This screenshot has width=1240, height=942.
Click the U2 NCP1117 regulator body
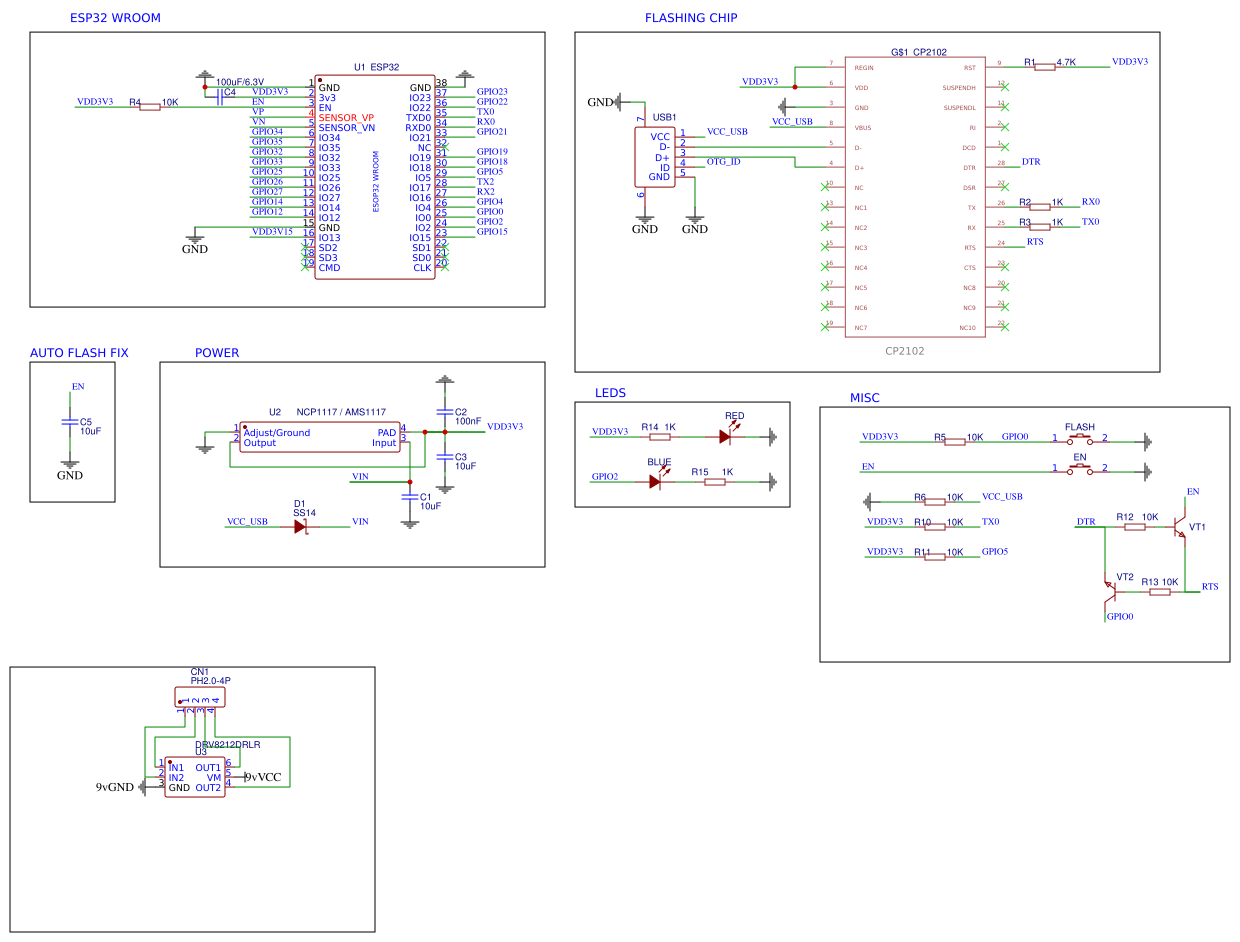click(x=319, y=437)
